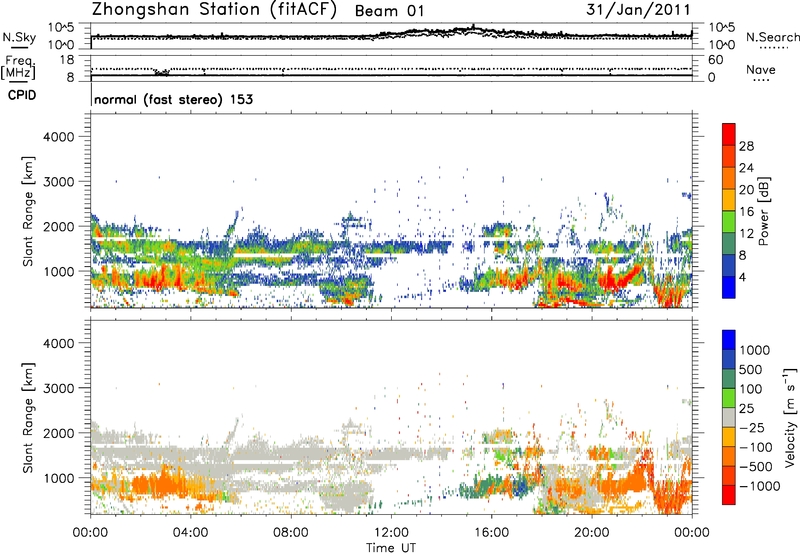
Task: Click the "-1000" velocity colorbar label
Action: click(x=760, y=486)
